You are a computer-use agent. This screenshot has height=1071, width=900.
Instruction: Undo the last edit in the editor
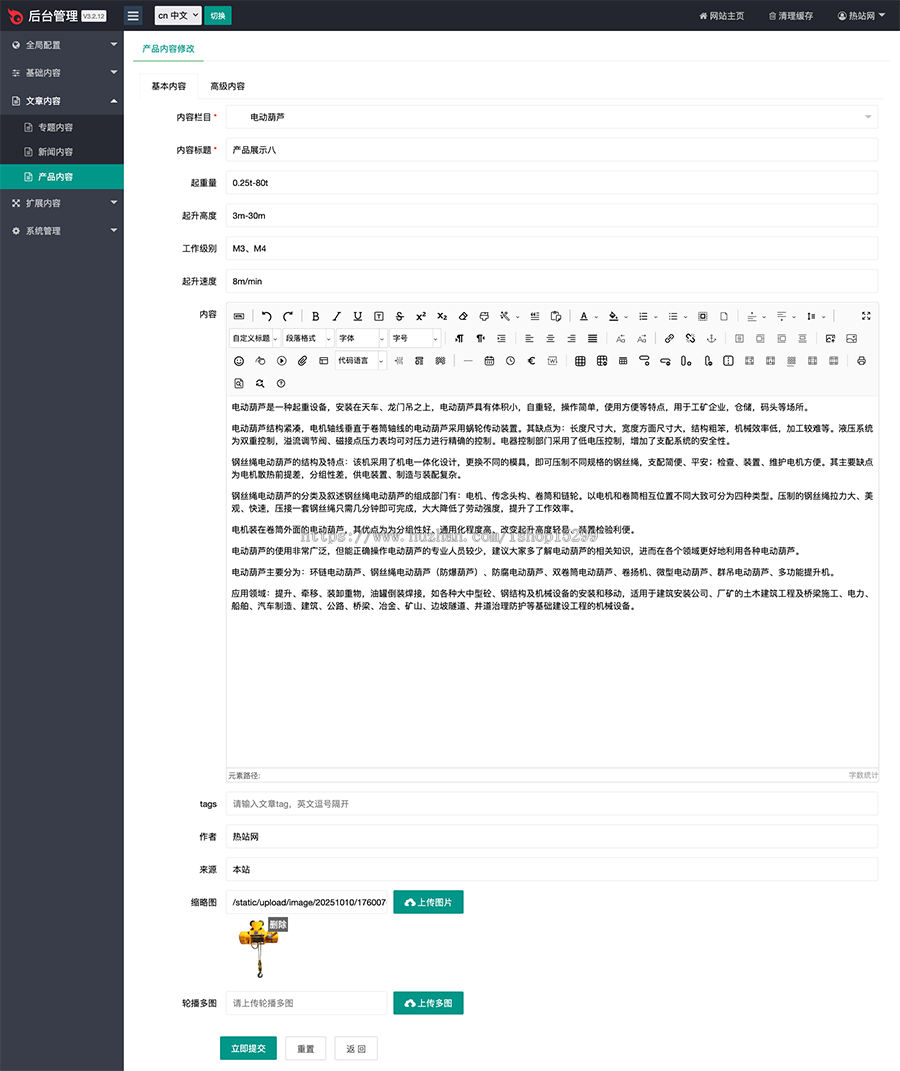tap(266, 316)
